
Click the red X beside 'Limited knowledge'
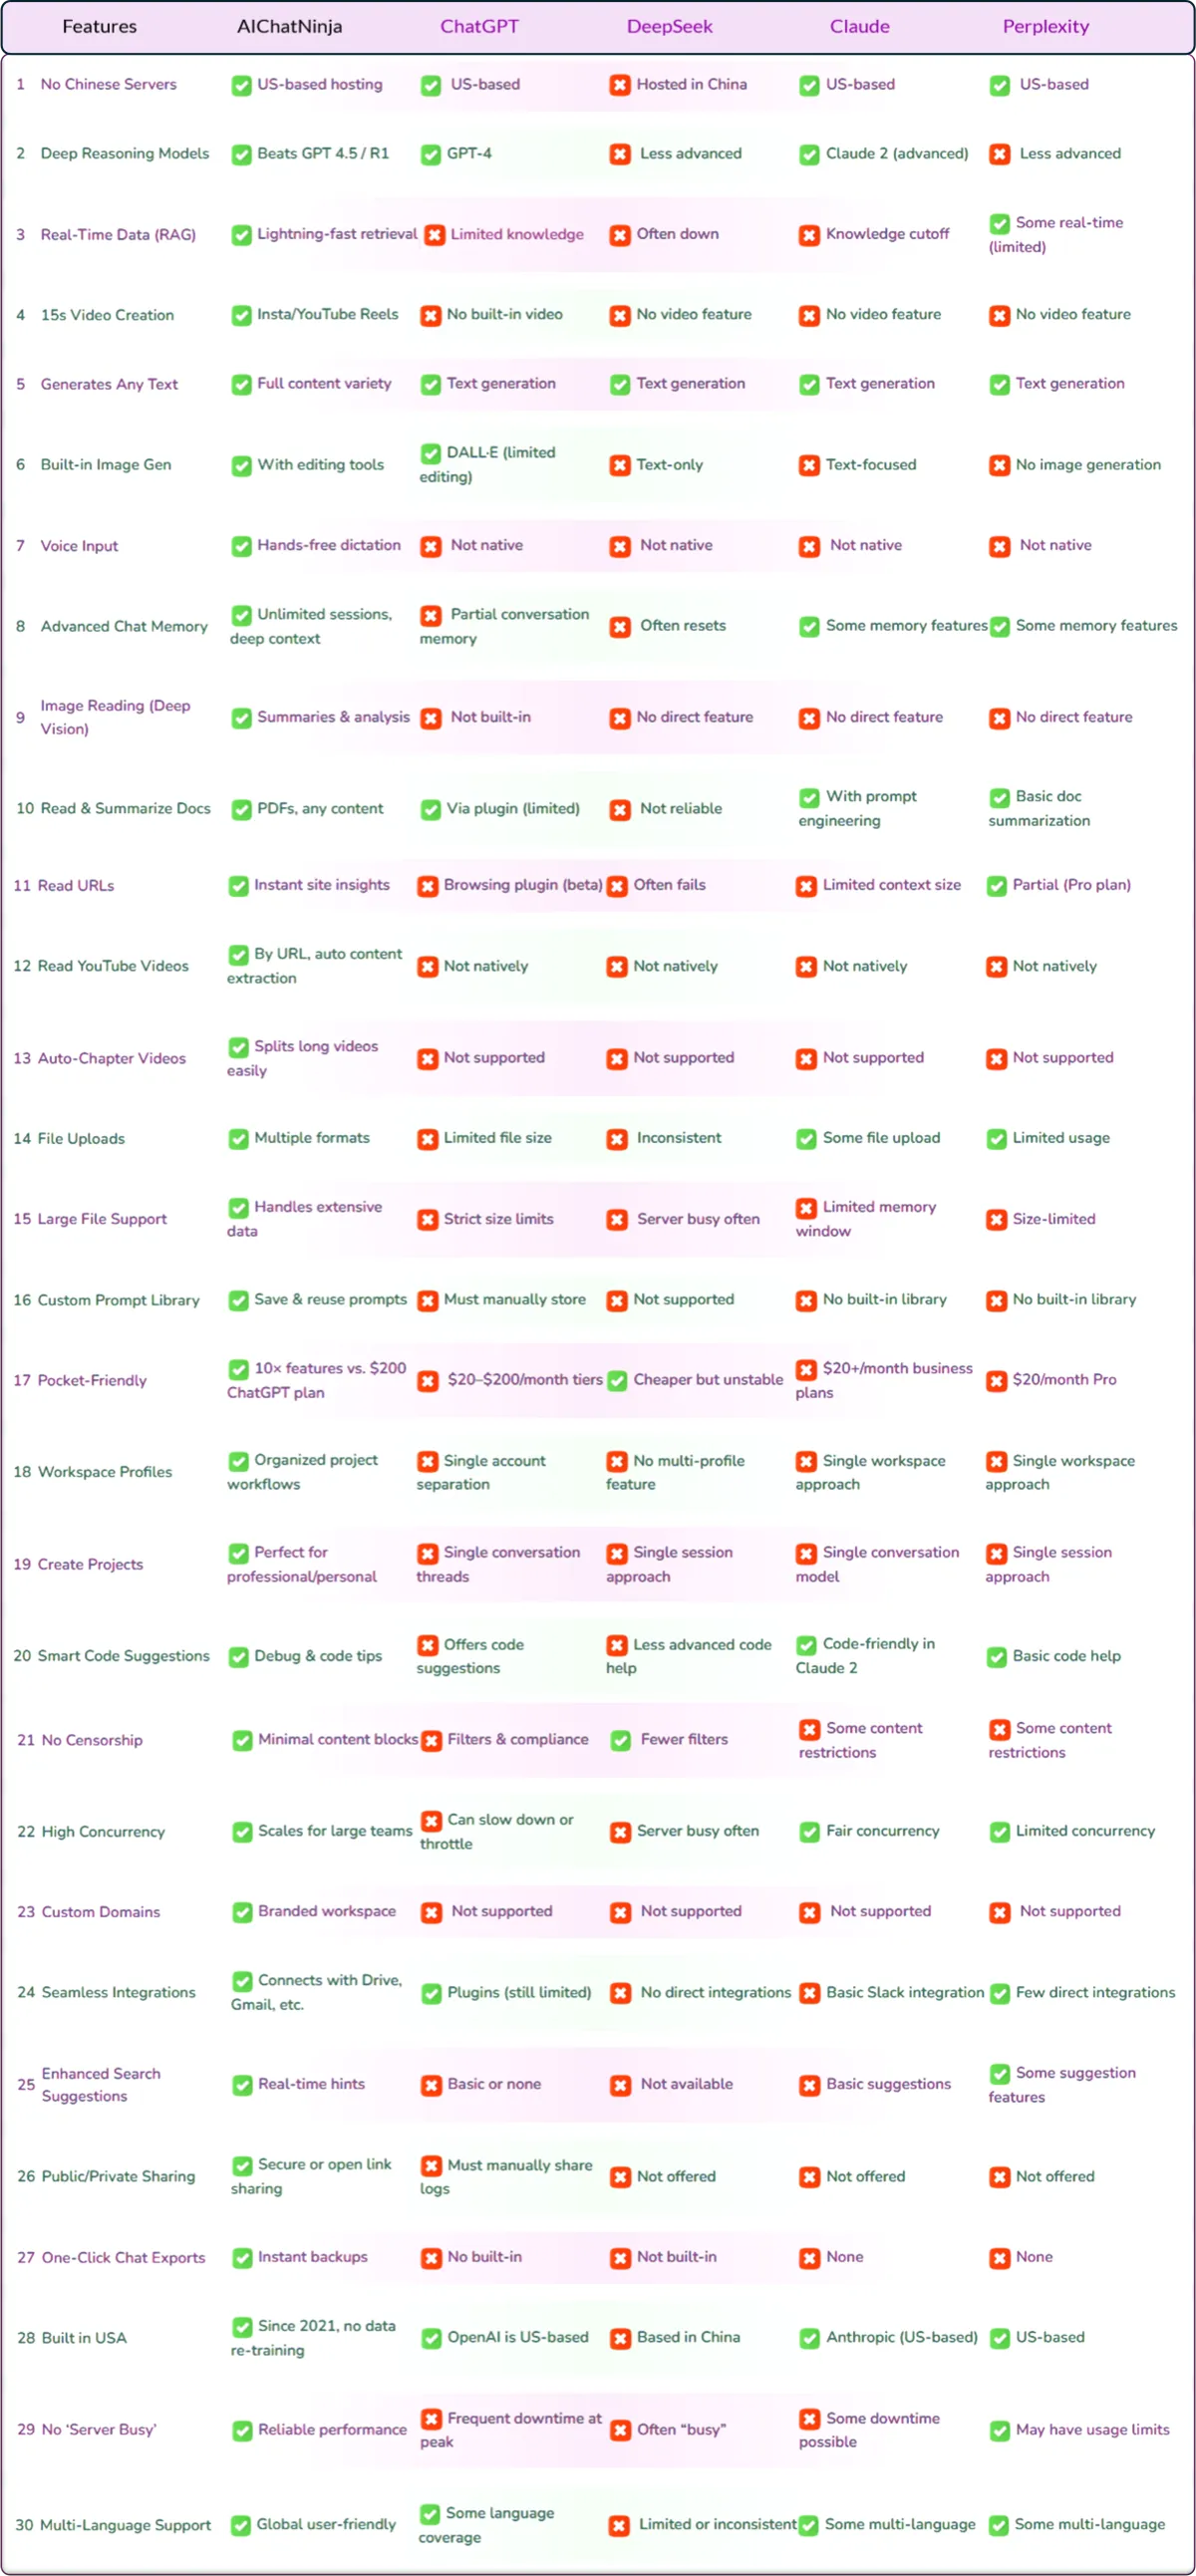point(434,235)
